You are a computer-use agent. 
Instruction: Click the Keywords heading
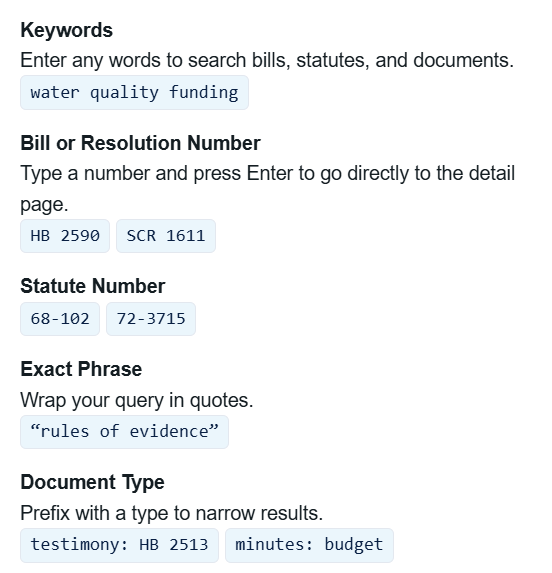pos(66,30)
